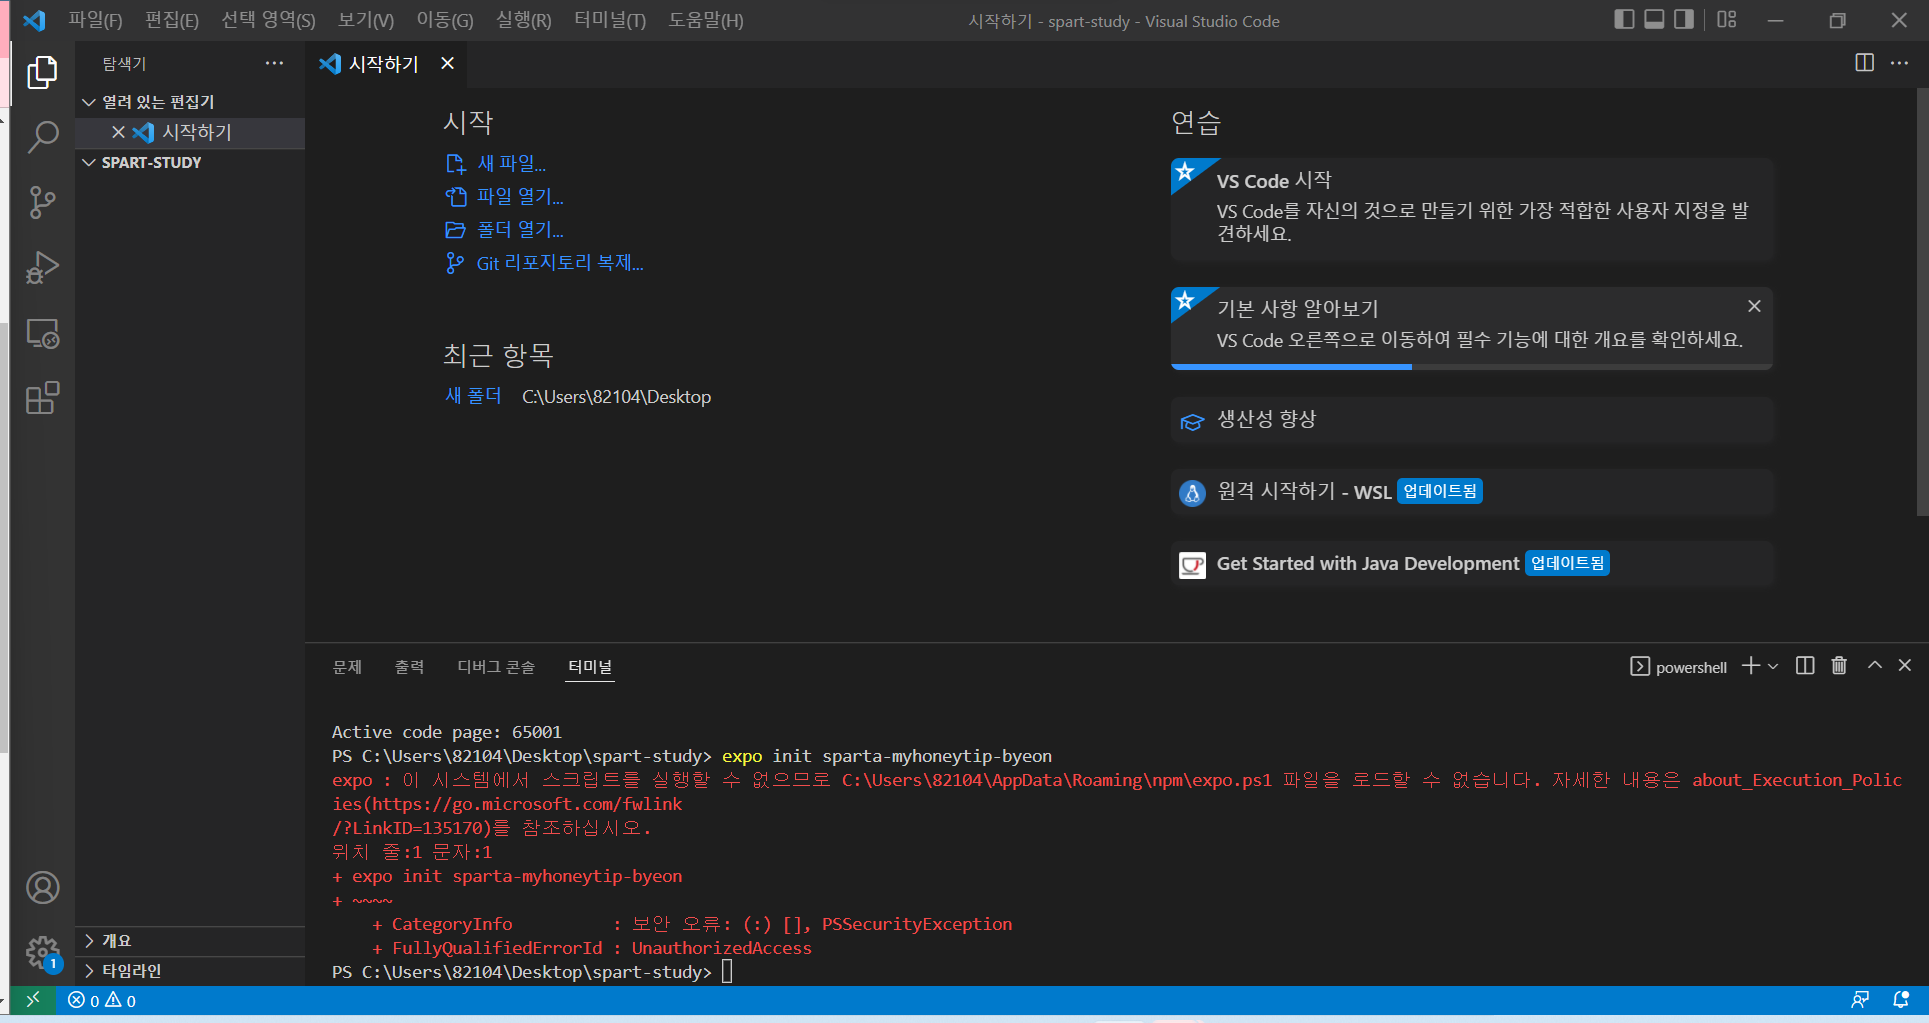Add a new terminal with plus icon
This screenshot has width=1929, height=1023.
[1750, 666]
